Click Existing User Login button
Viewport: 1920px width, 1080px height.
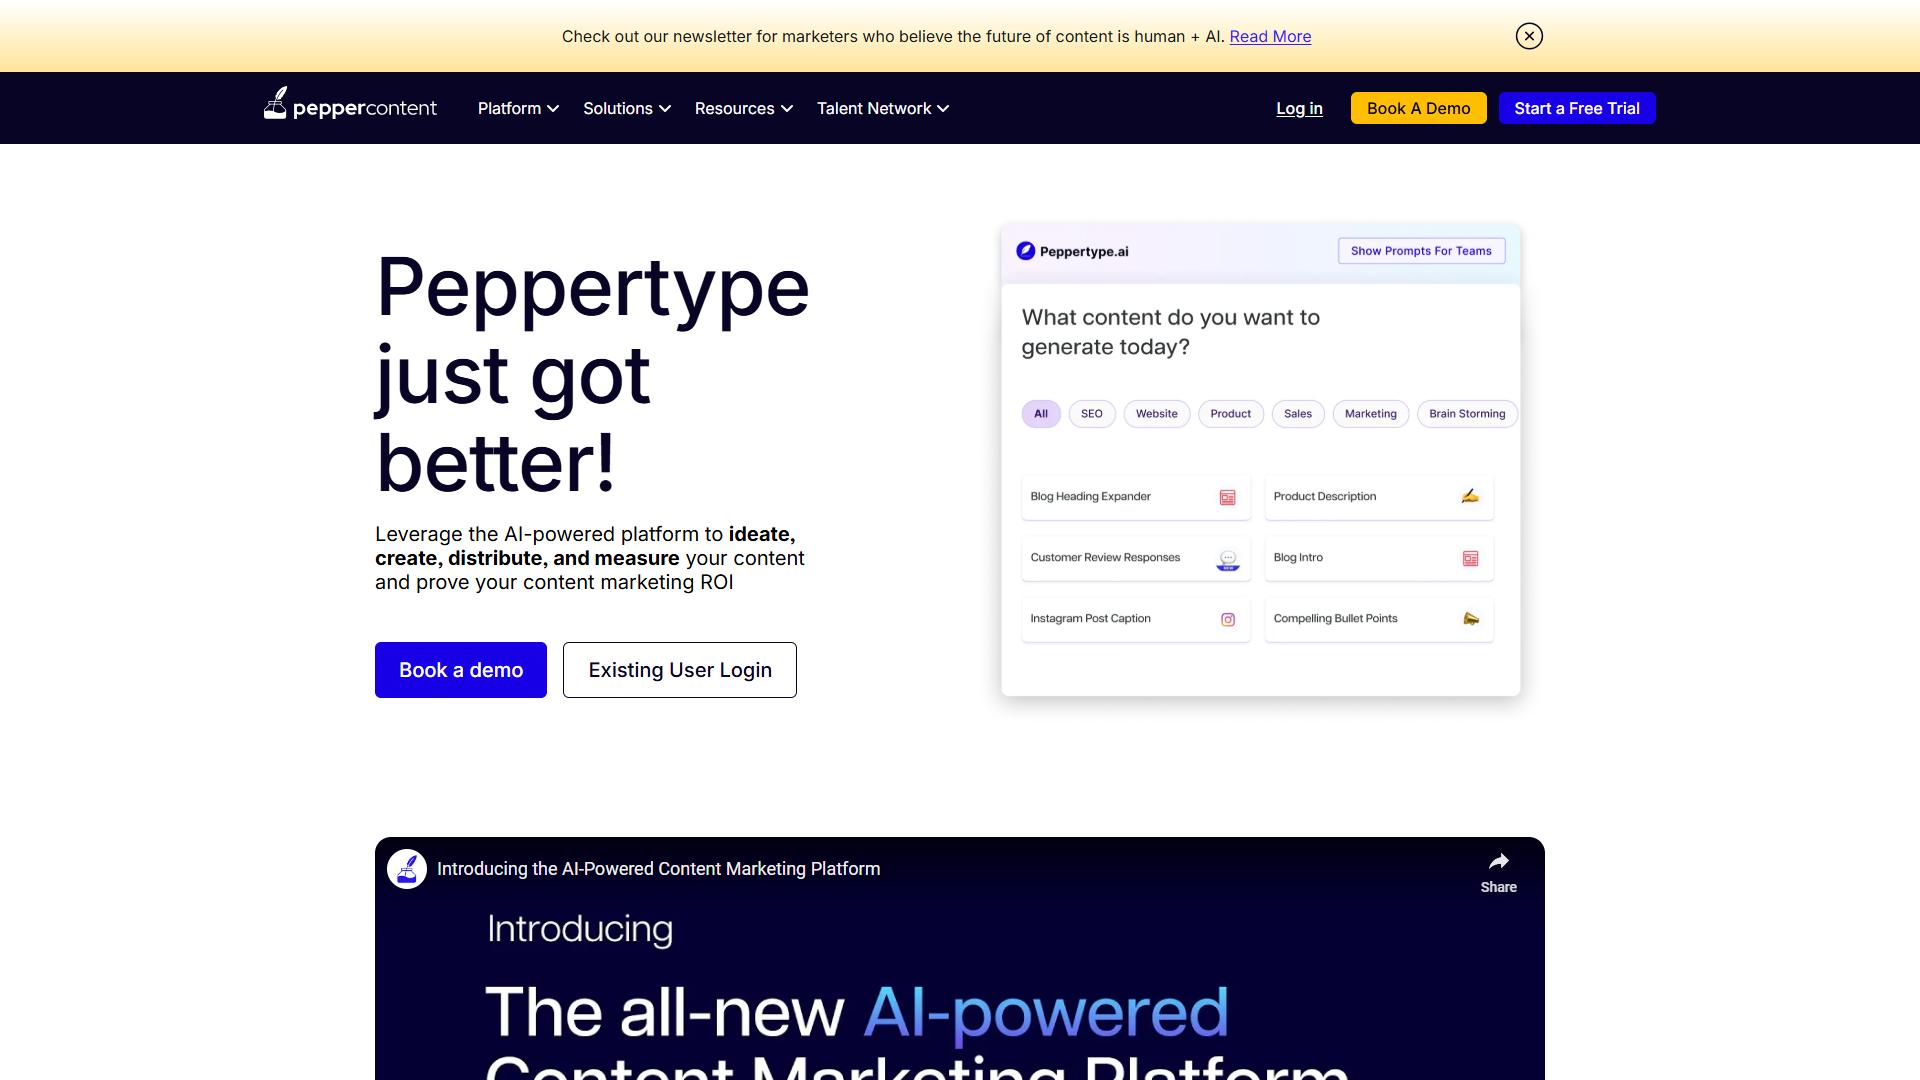680,670
